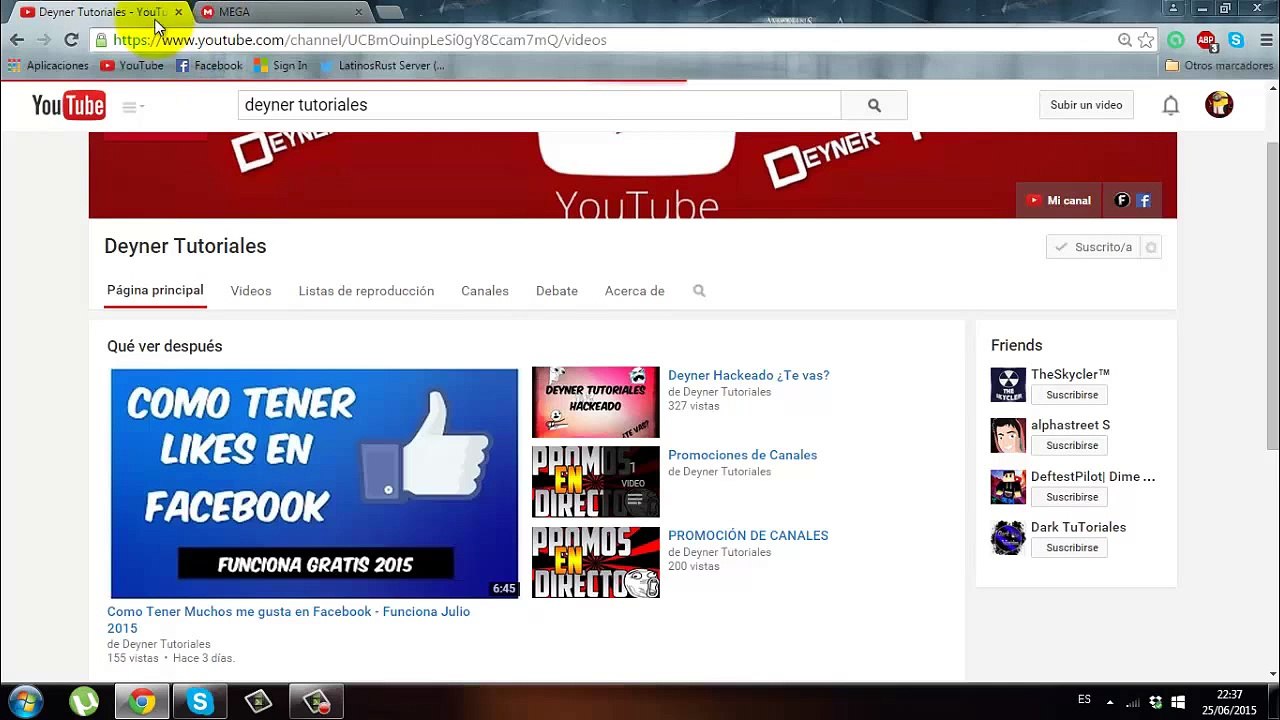Open Como Tener Muchos me gusta title link
The image size is (1280, 720).
(288, 620)
